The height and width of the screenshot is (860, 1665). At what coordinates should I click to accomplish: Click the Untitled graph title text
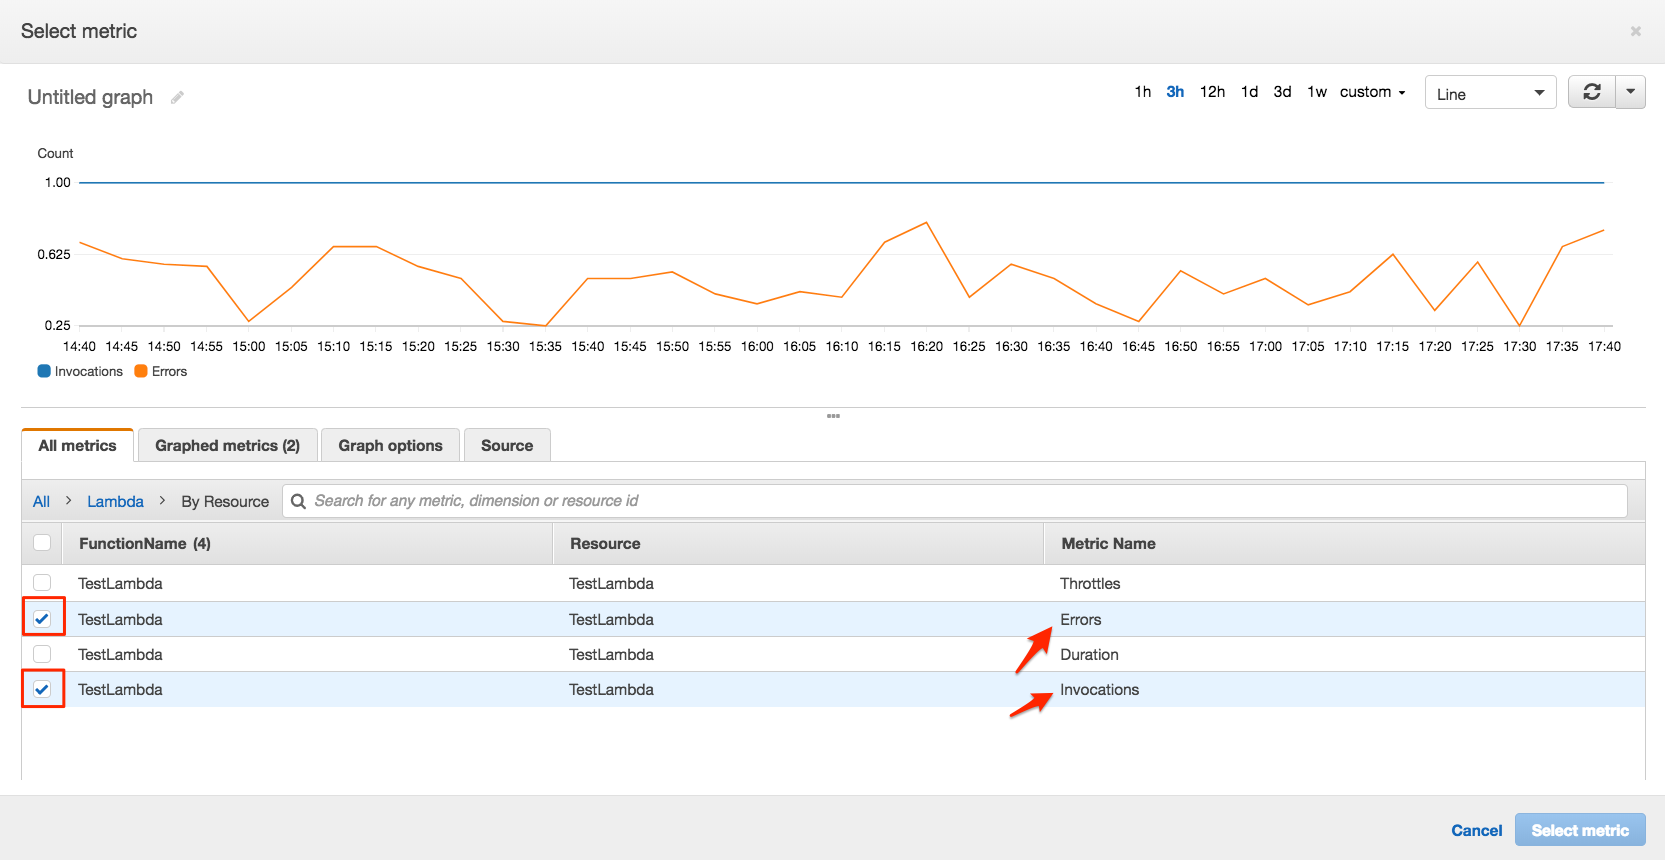tap(90, 97)
